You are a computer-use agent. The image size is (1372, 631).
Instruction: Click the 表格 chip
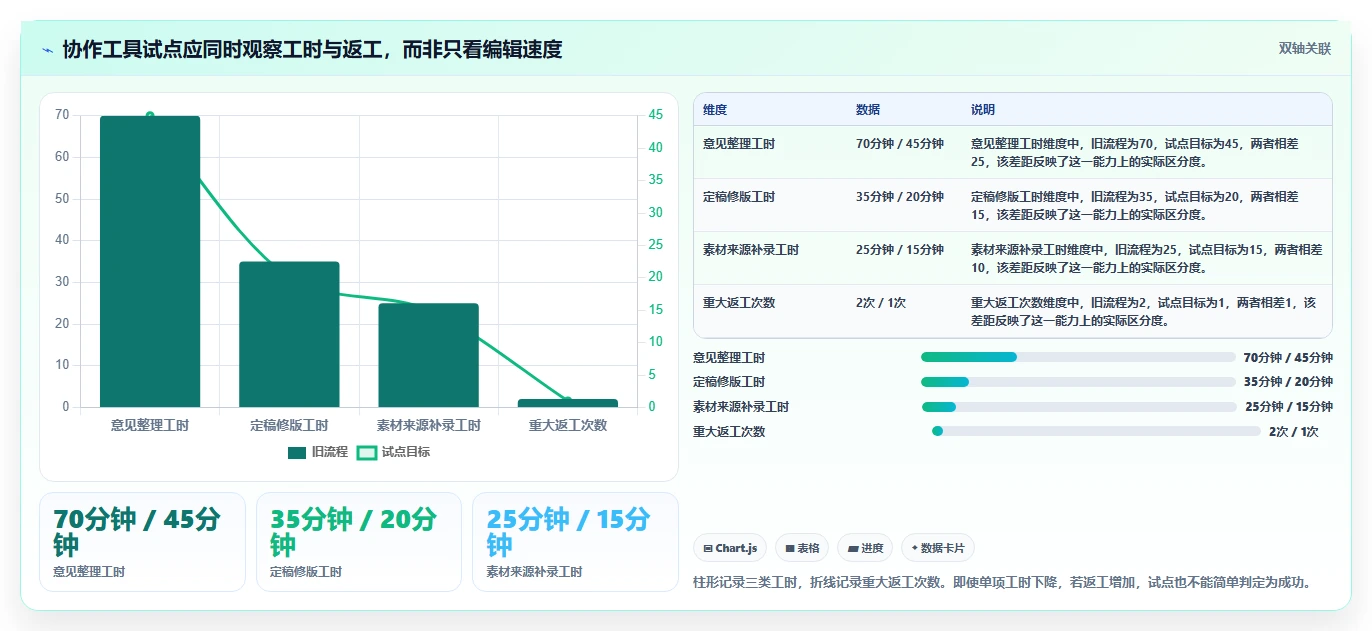click(803, 548)
